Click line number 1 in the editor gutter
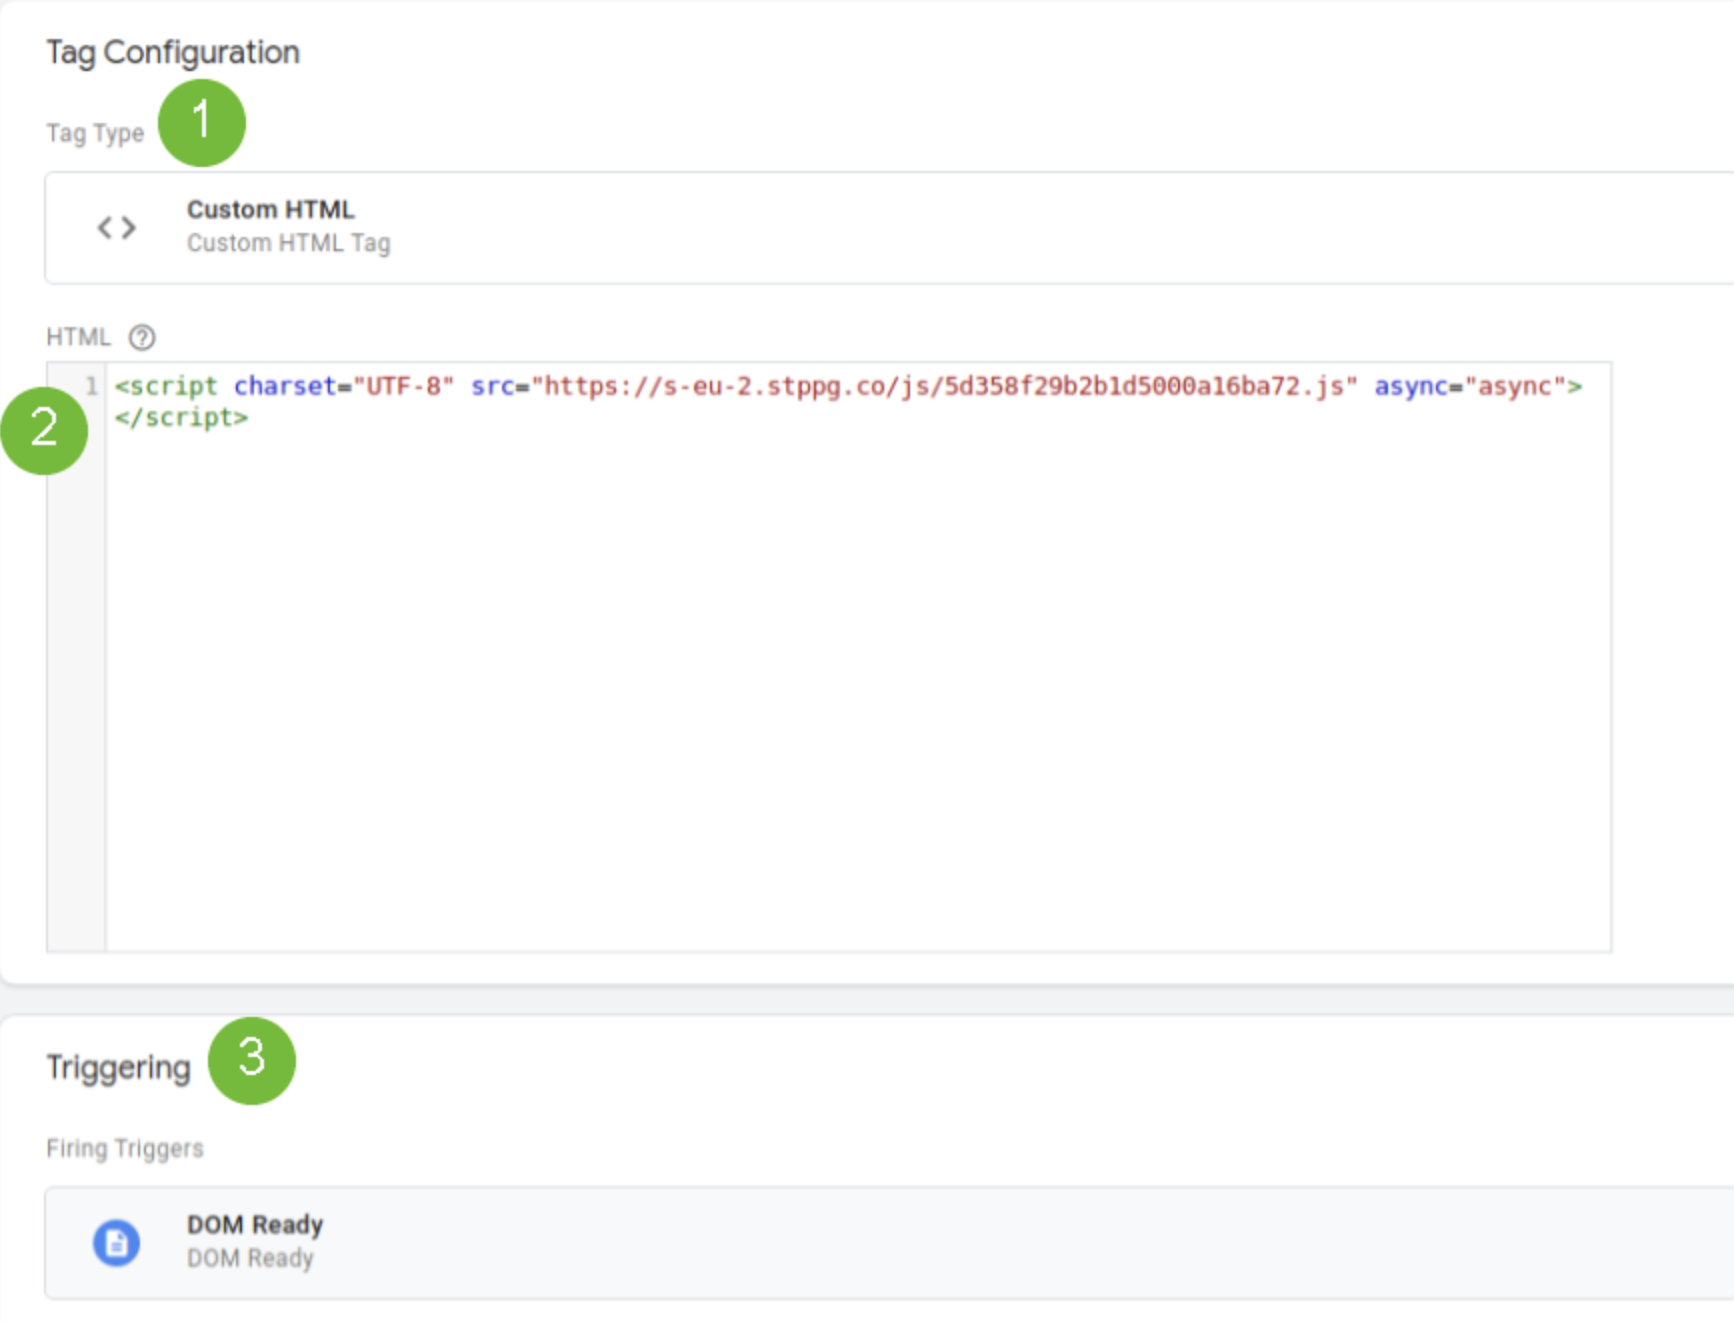The width and height of the screenshot is (1734, 1322). 91,386
